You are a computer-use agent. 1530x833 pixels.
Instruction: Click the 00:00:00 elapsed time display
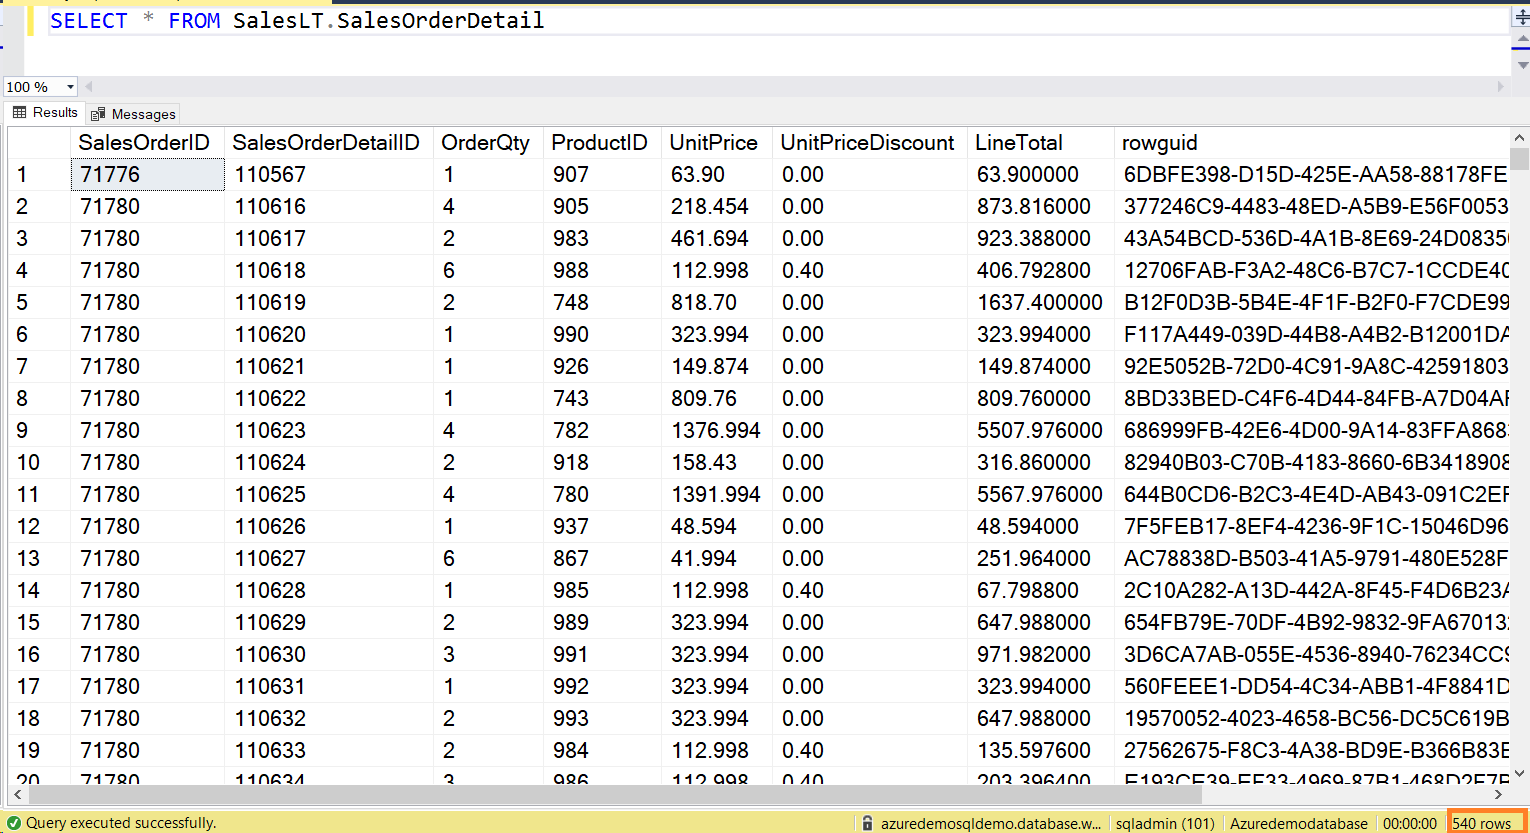pos(1410,821)
